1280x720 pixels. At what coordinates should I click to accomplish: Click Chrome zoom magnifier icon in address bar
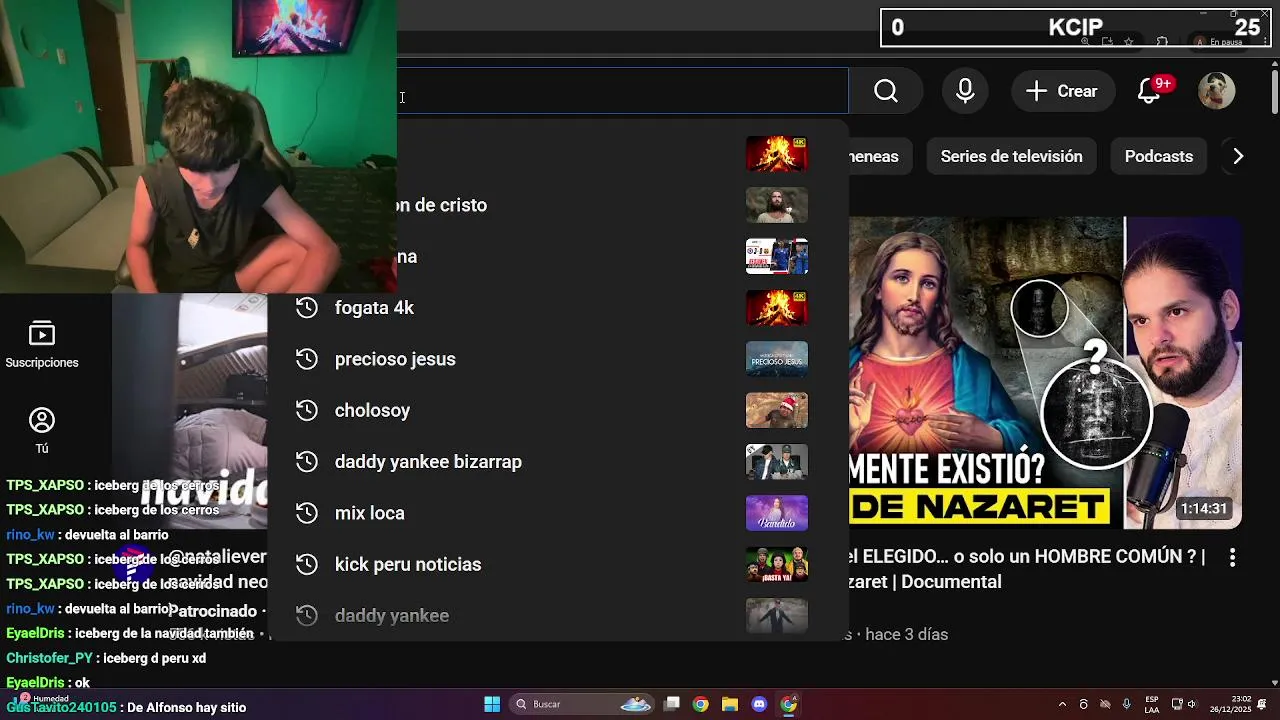pos(1085,42)
